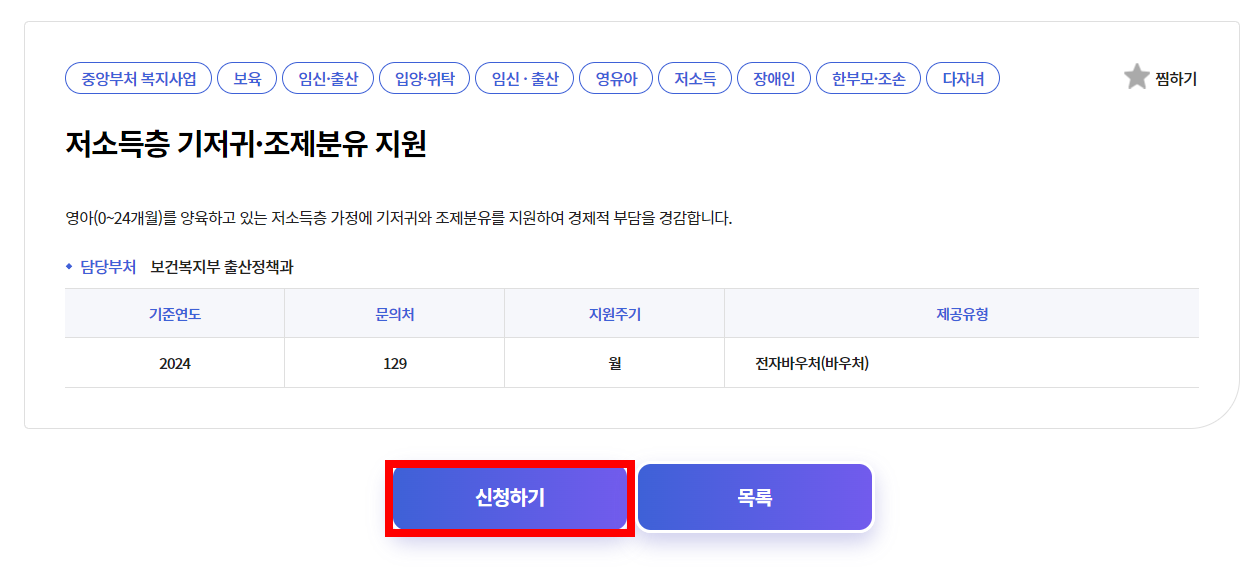This screenshot has width=1258, height=567.
Task: Click the 129 contact number cell
Action: [x=395, y=364]
